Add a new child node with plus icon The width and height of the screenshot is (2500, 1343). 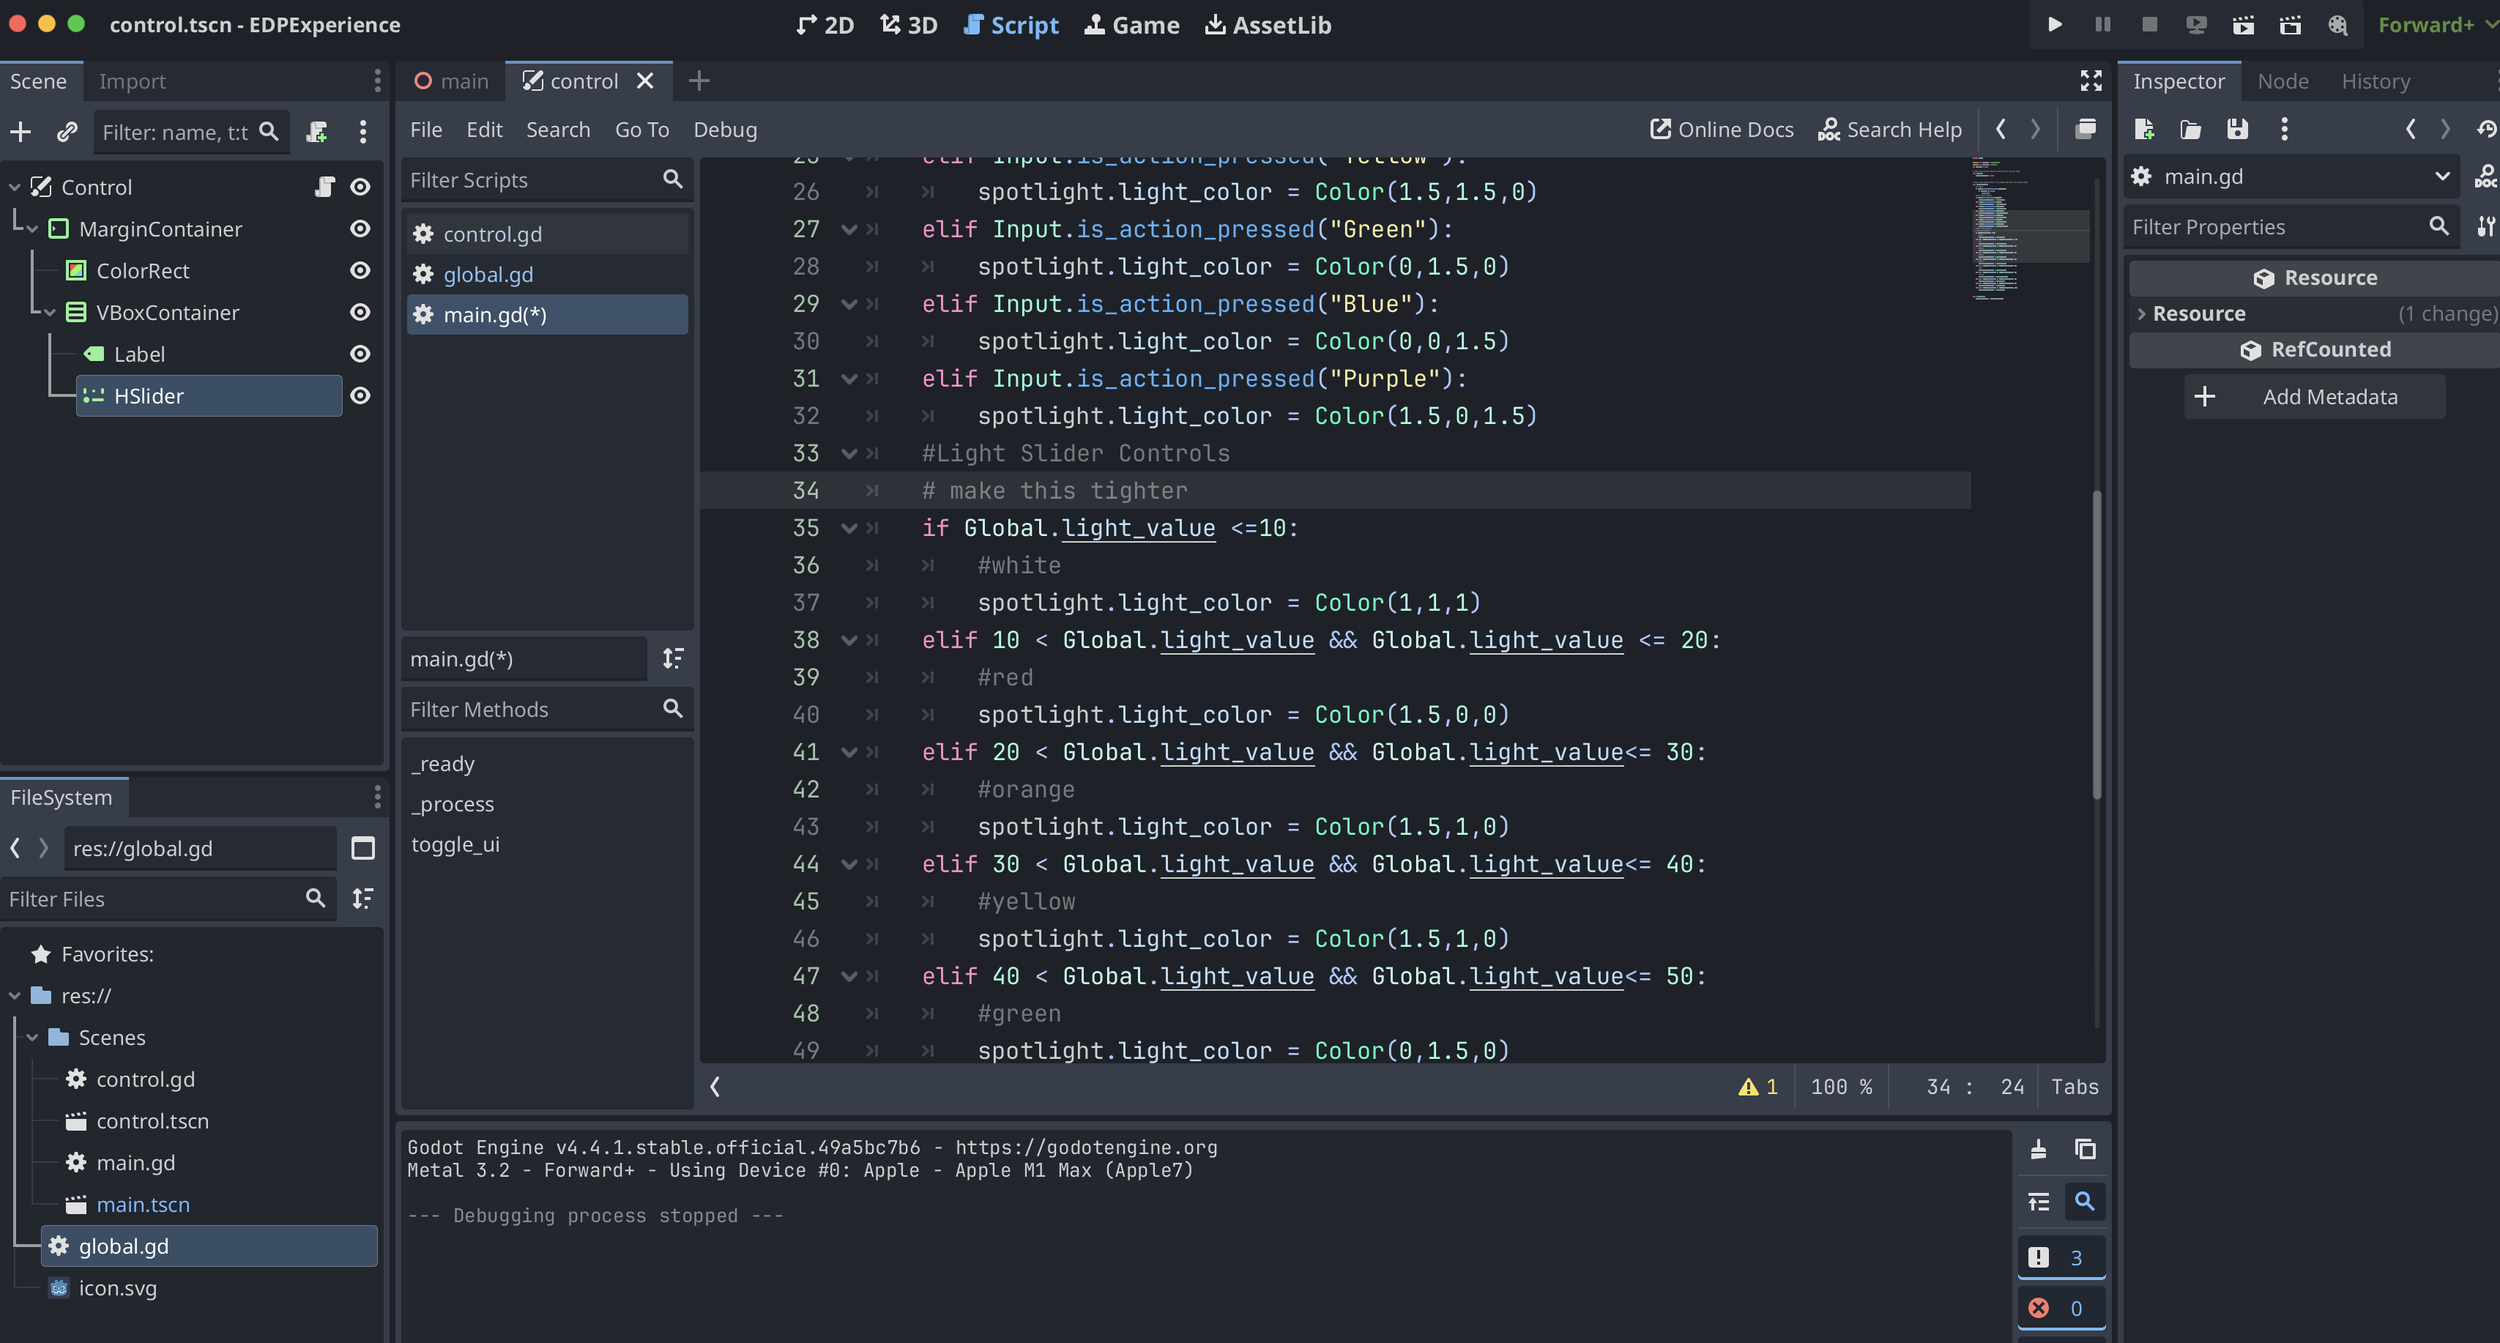20,131
